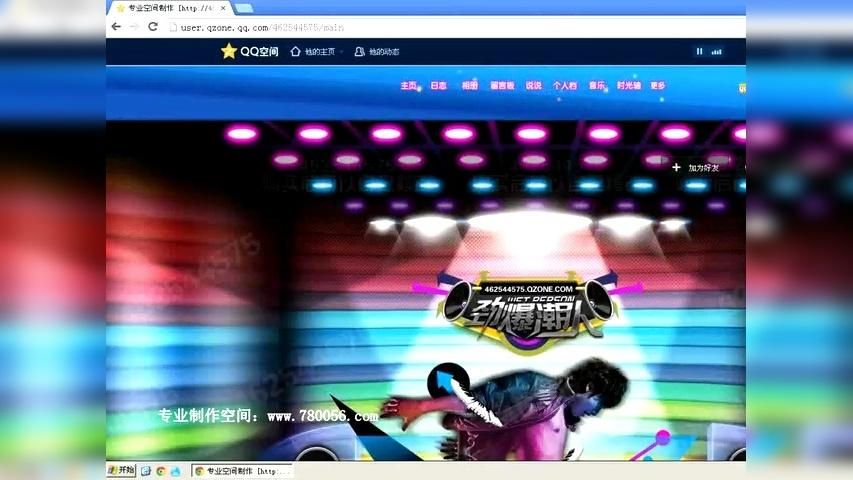Click the 462544575.QZONE.COM banner text

pyautogui.click(x=529, y=289)
